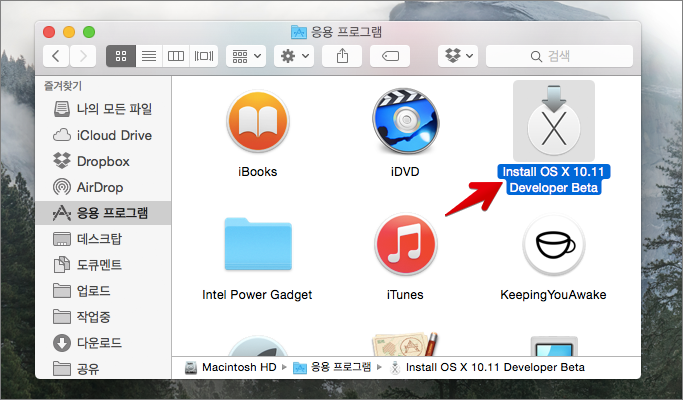Select 응용 프로그램 in the sidebar
The height and width of the screenshot is (400, 683).
click(103, 213)
